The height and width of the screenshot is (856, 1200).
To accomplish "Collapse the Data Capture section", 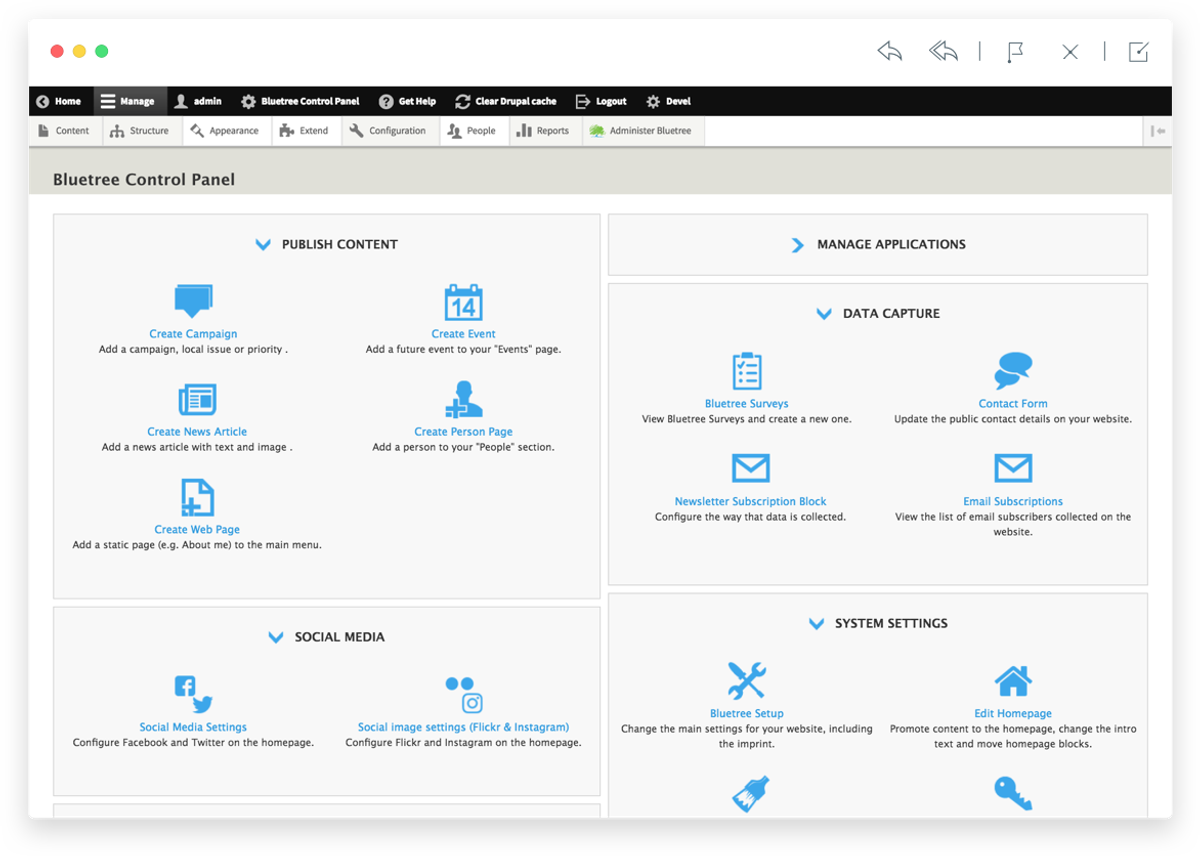I will pyautogui.click(x=824, y=313).
